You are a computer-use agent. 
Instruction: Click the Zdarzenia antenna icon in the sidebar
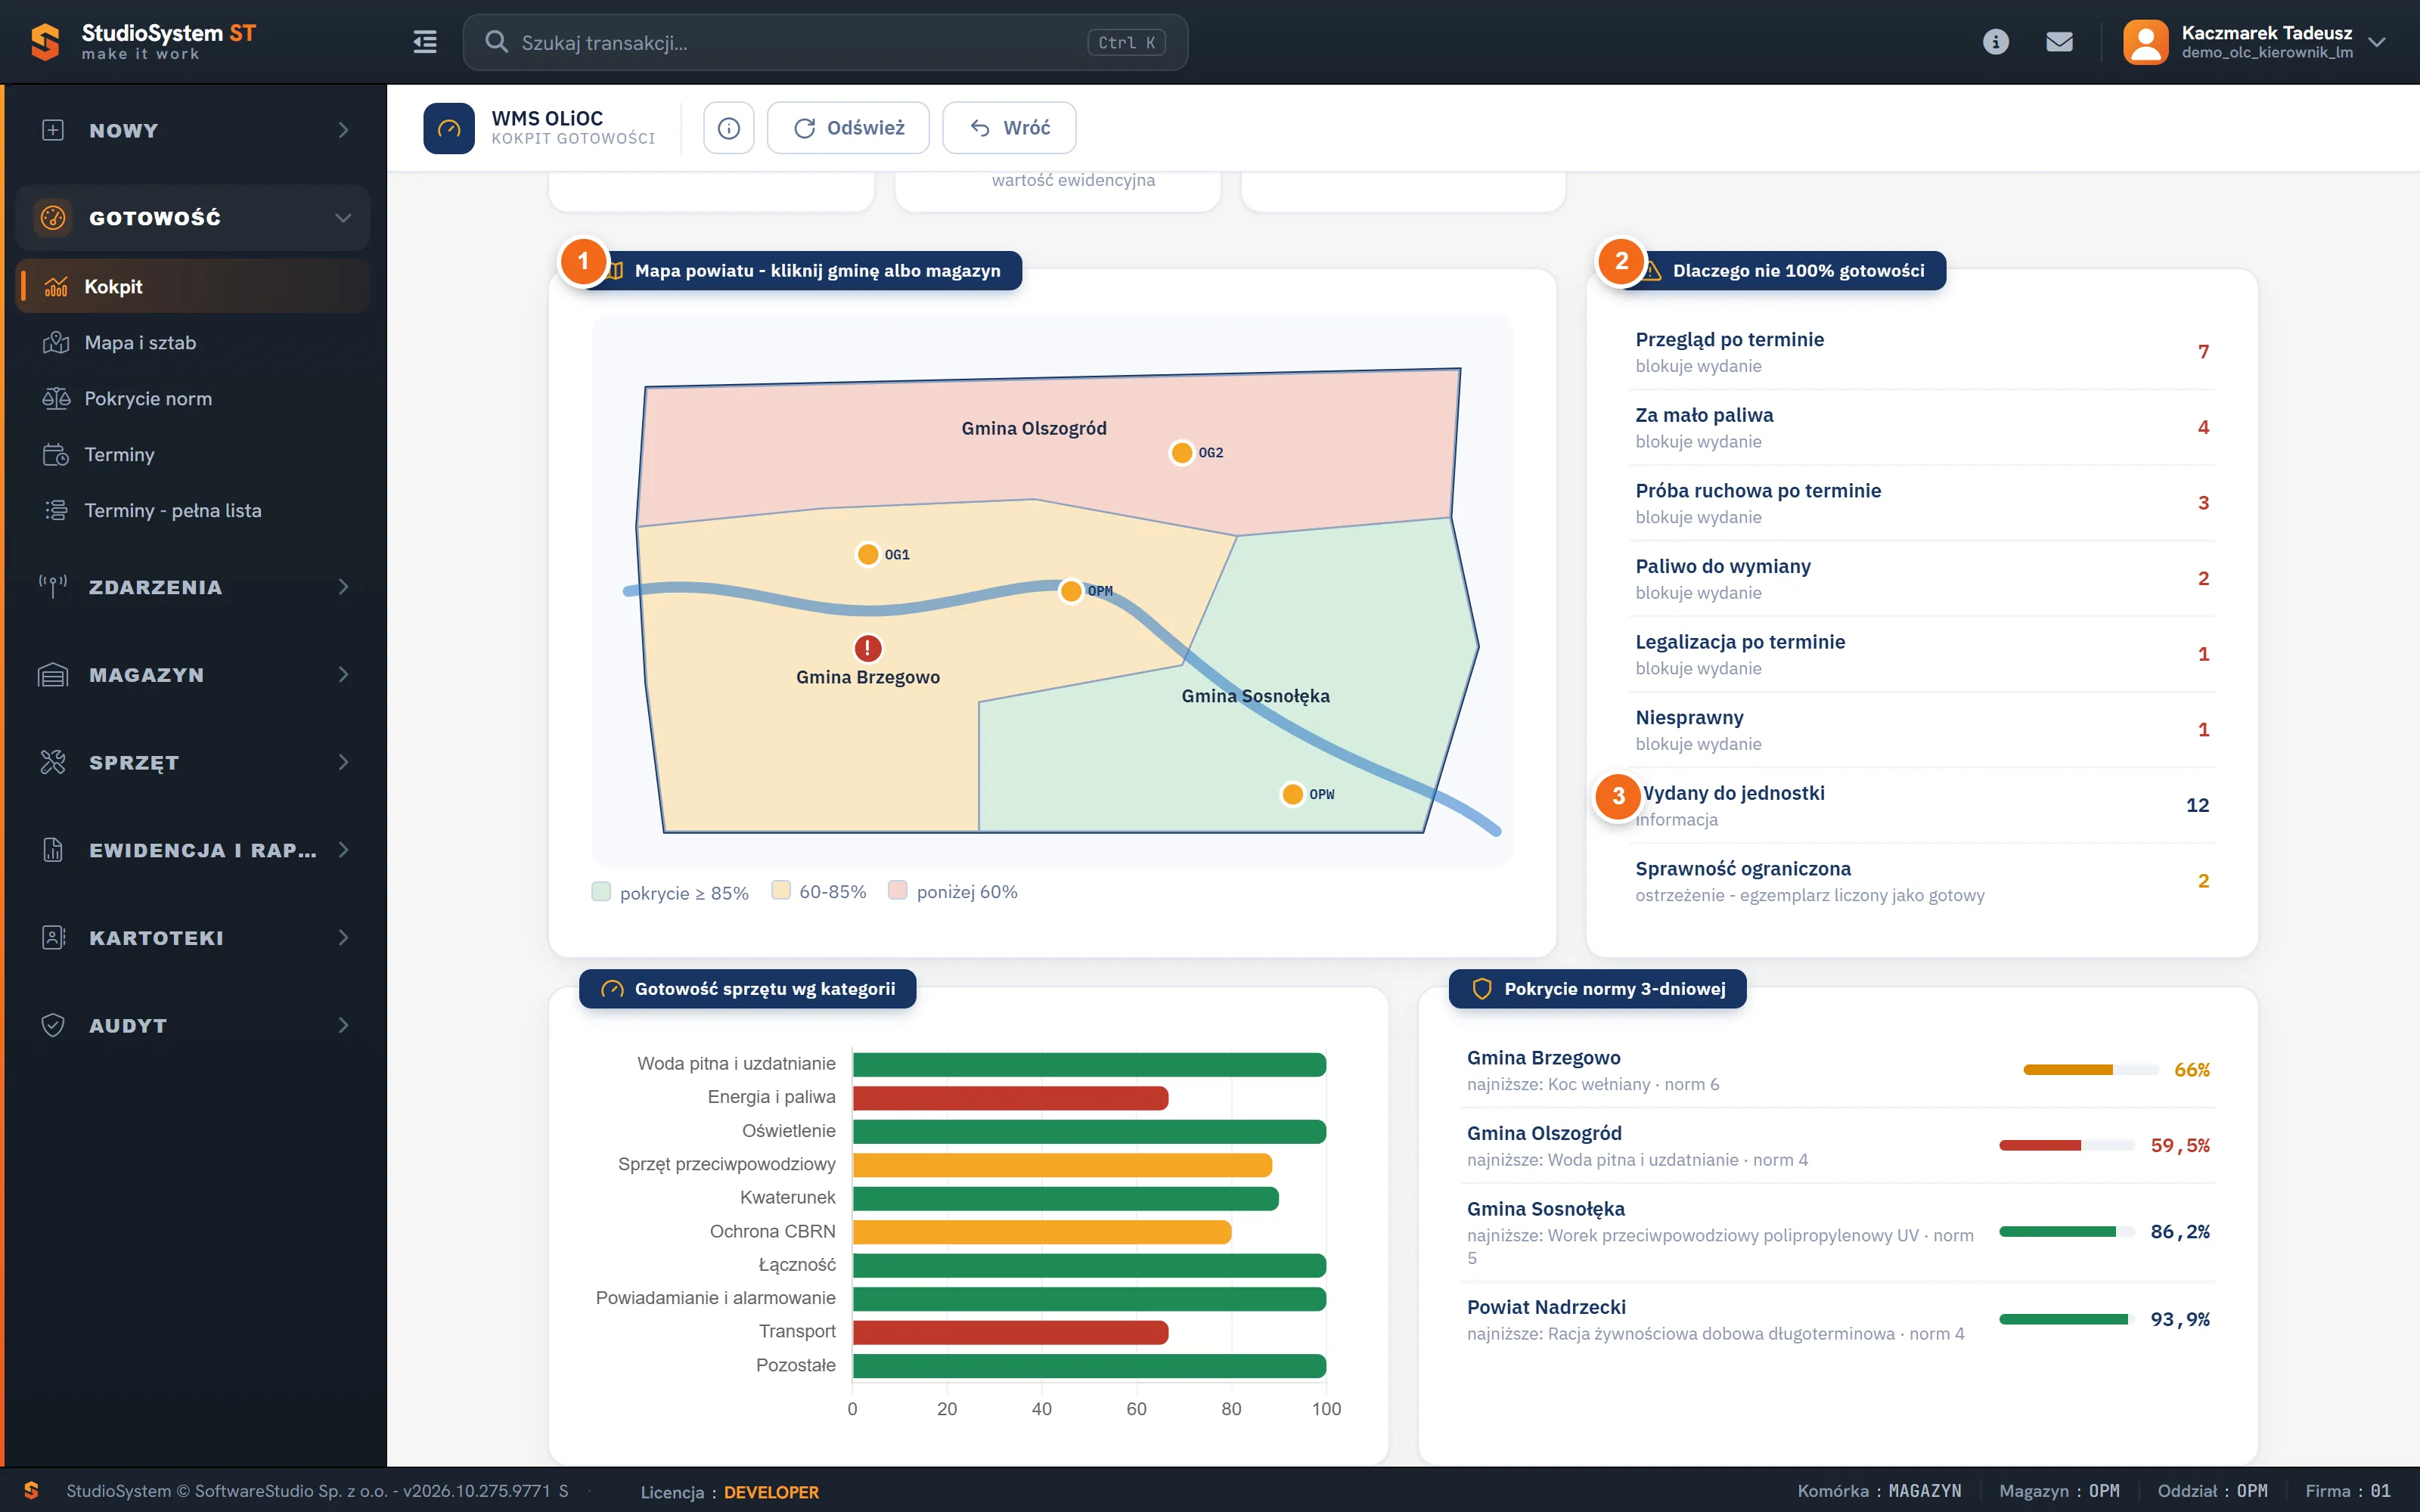(x=53, y=587)
